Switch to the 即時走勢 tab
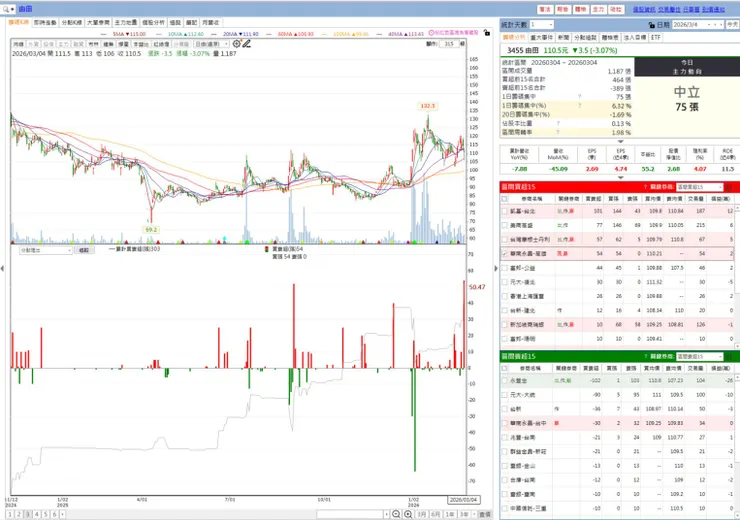This screenshot has width=740, height=520. 45,23
